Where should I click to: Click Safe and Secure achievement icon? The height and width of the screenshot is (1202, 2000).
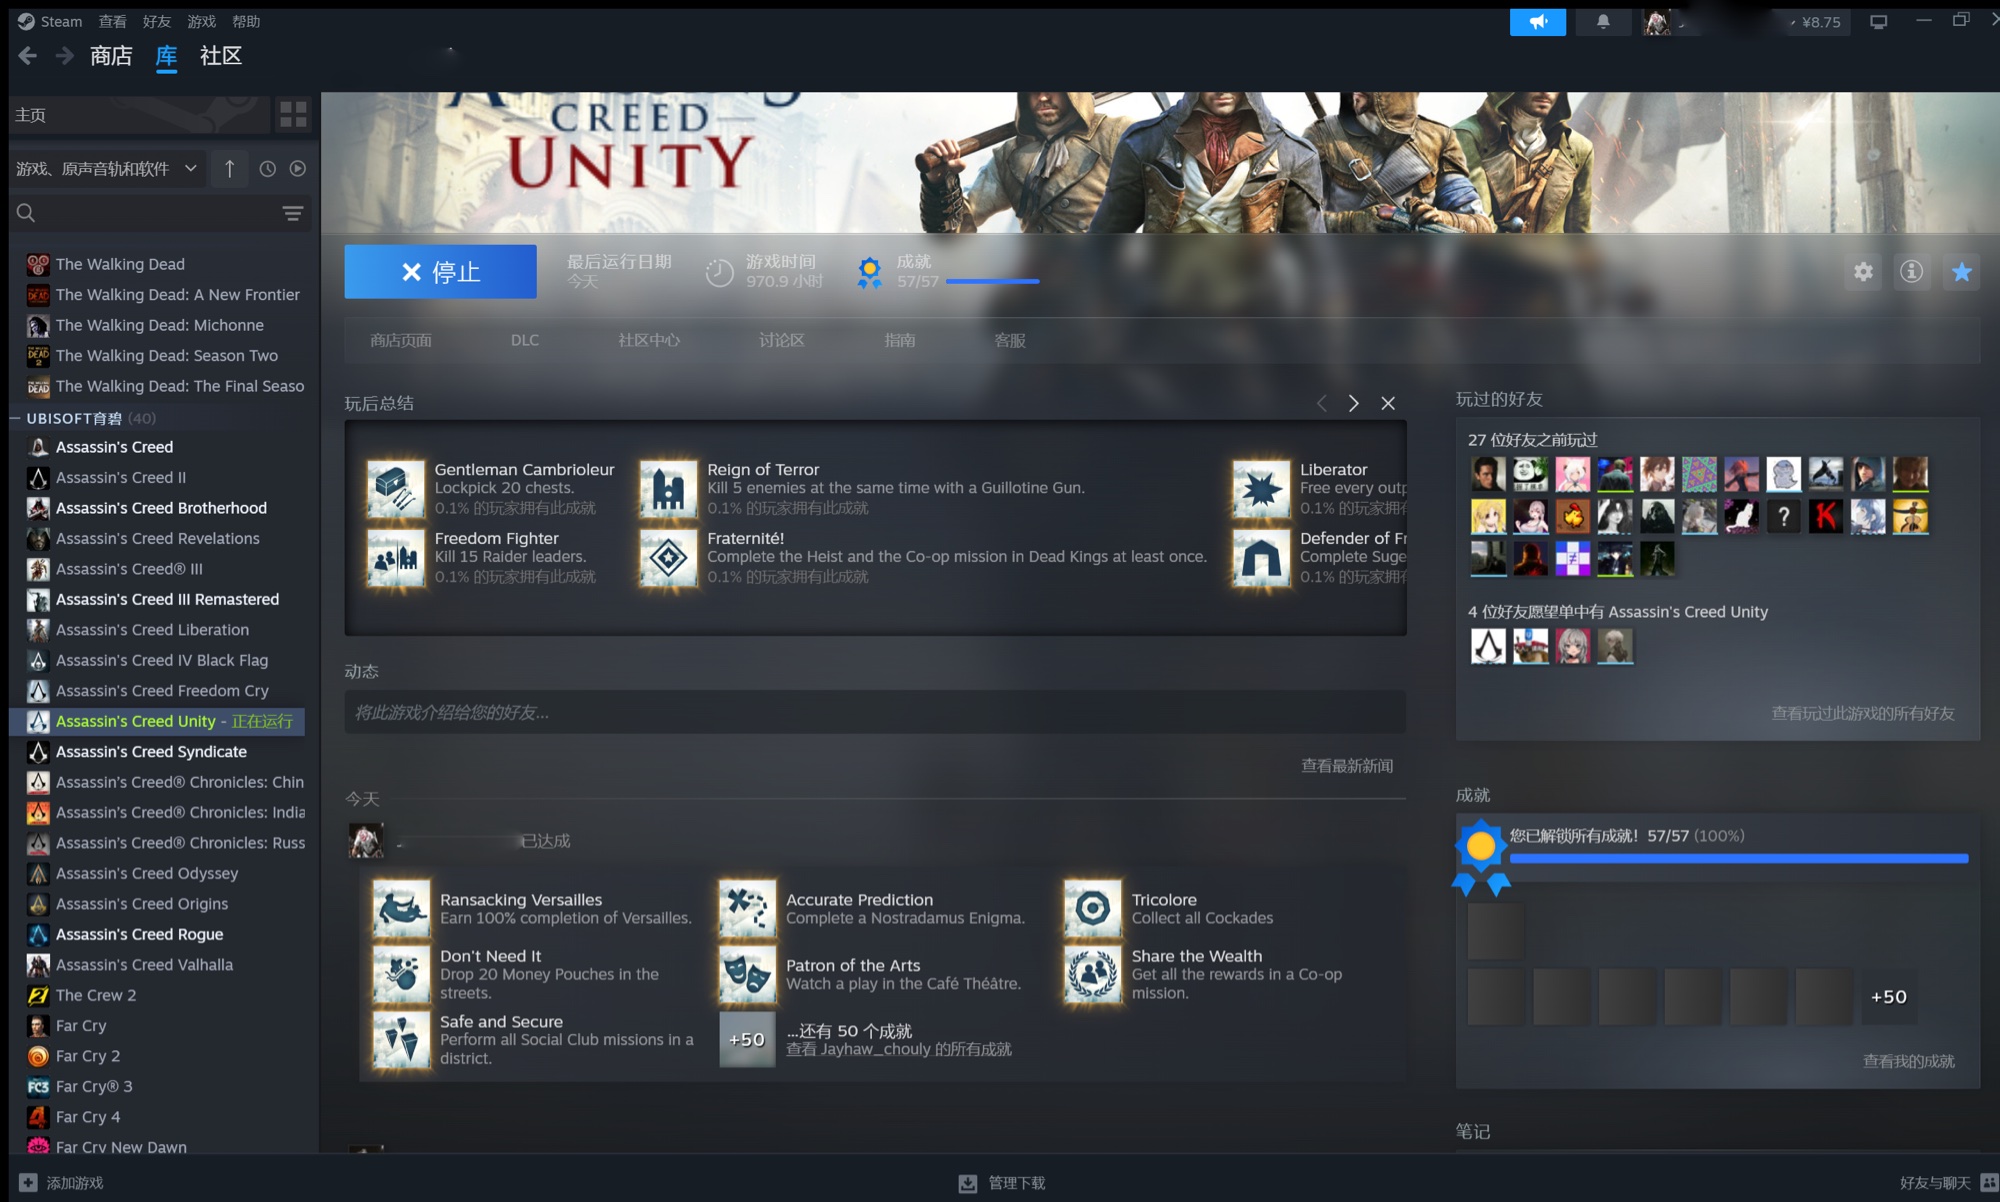401,1039
